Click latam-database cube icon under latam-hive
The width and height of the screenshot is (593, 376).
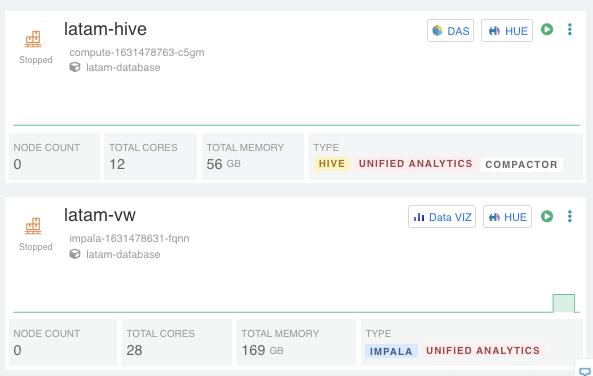pos(75,67)
